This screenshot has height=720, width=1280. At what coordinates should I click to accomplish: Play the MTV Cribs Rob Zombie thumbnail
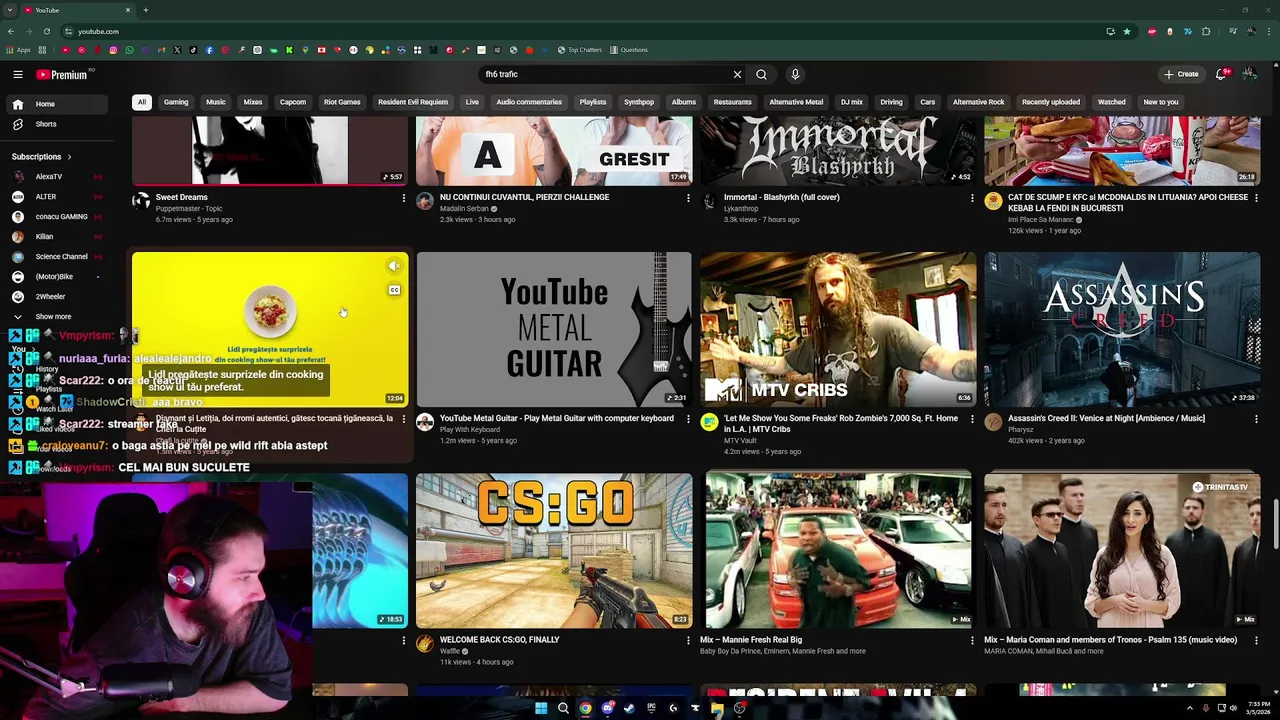[838, 329]
